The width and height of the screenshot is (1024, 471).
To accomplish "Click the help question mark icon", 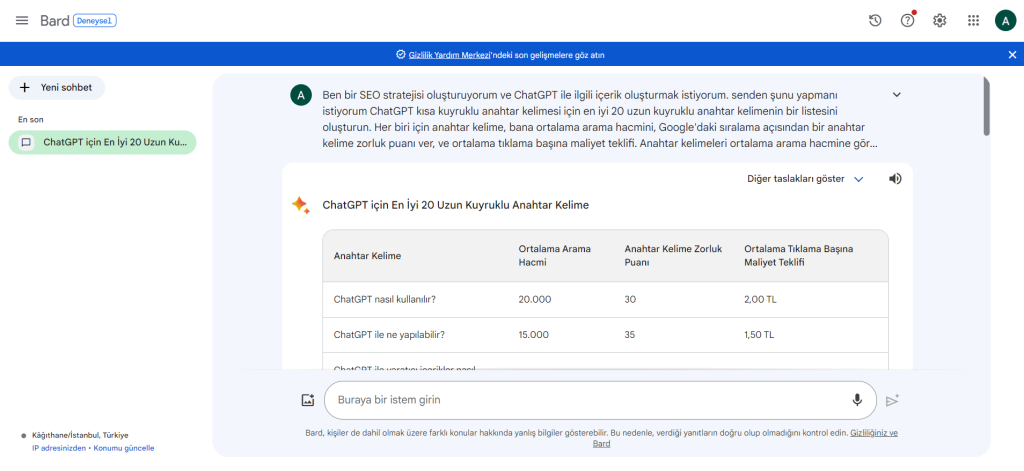I will point(907,20).
